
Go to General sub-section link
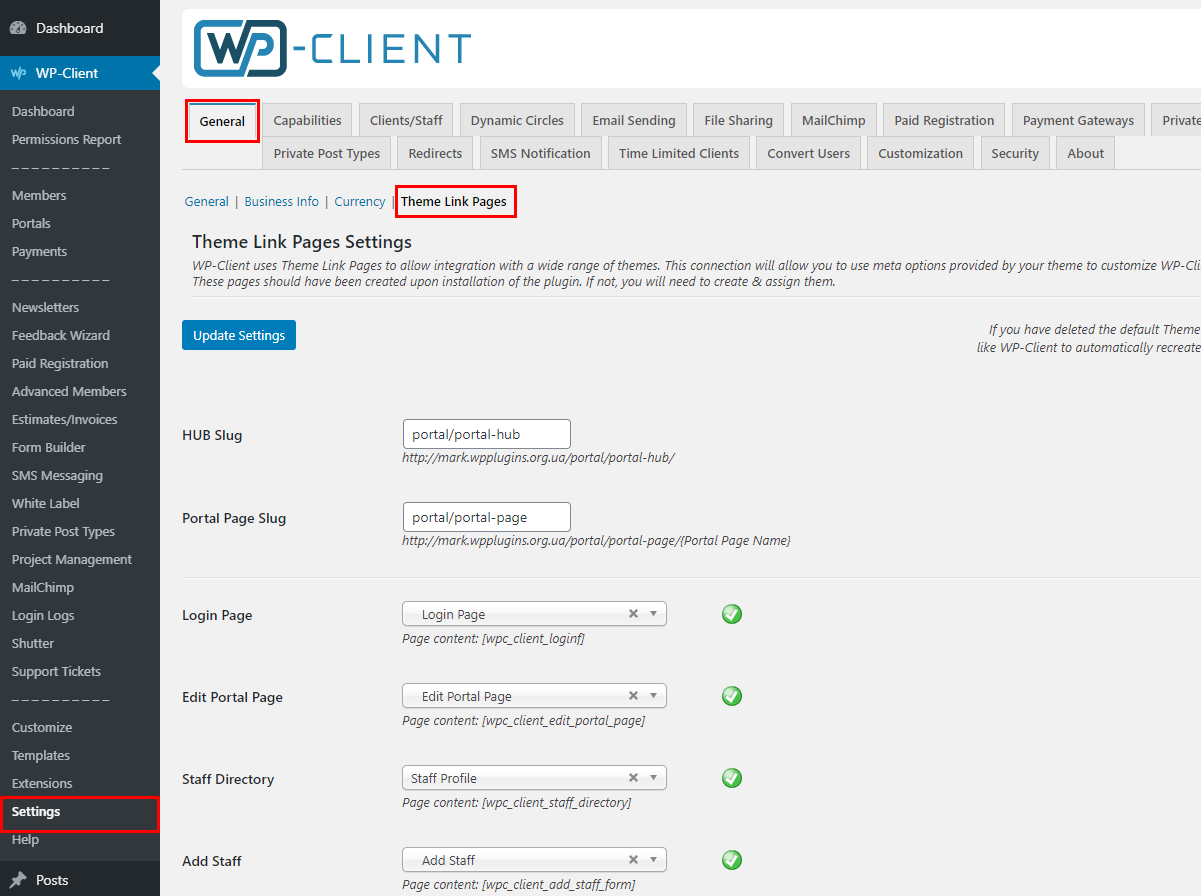(207, 201)
